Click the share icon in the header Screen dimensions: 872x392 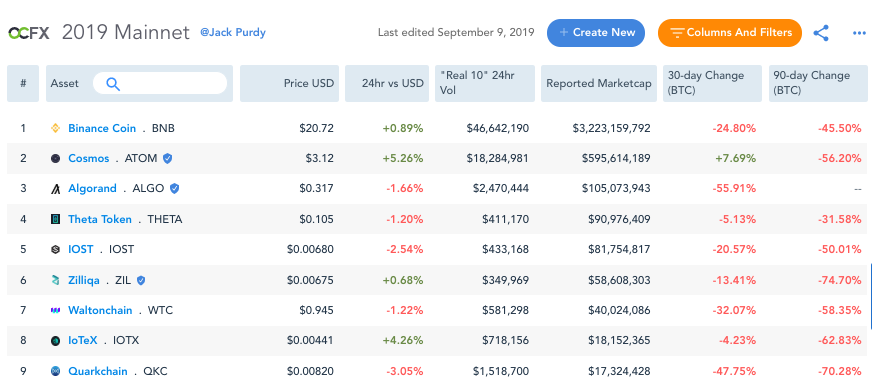tap(821, 33)
